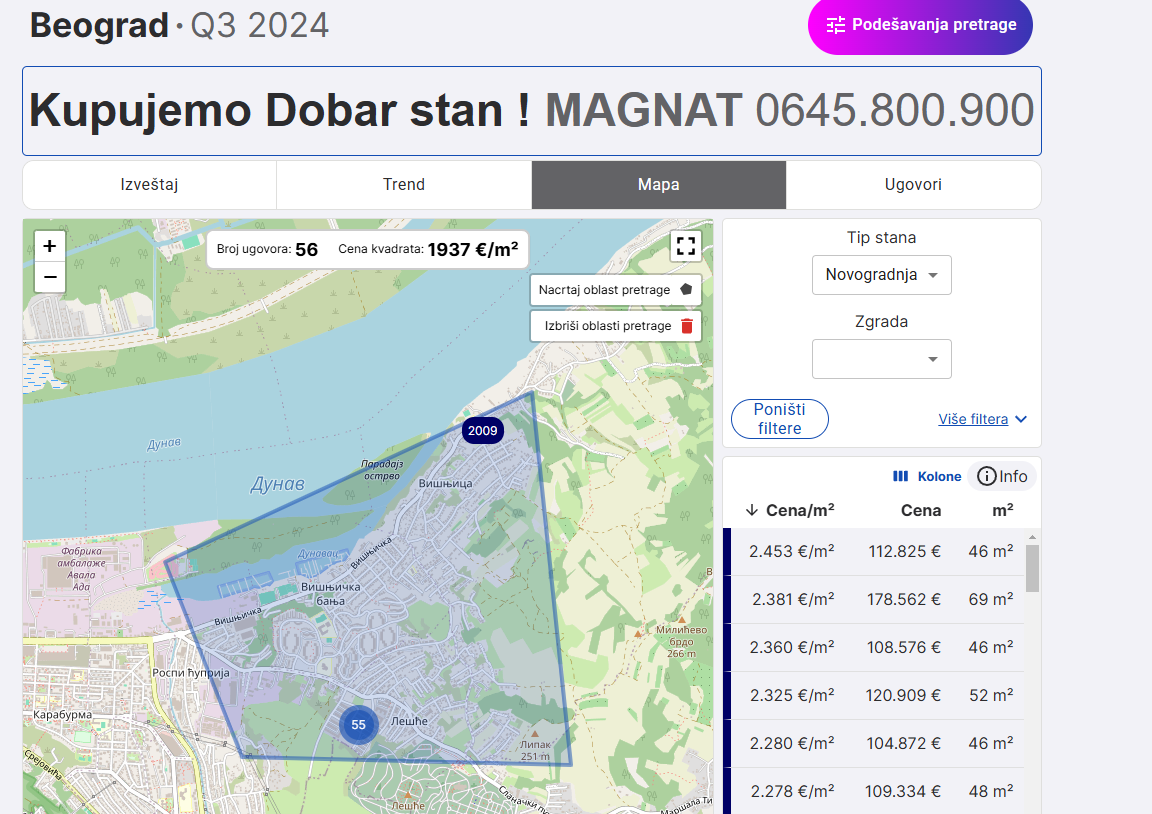
Task: Click the 2009 price marker on map
Action: [x=482, y=431]
